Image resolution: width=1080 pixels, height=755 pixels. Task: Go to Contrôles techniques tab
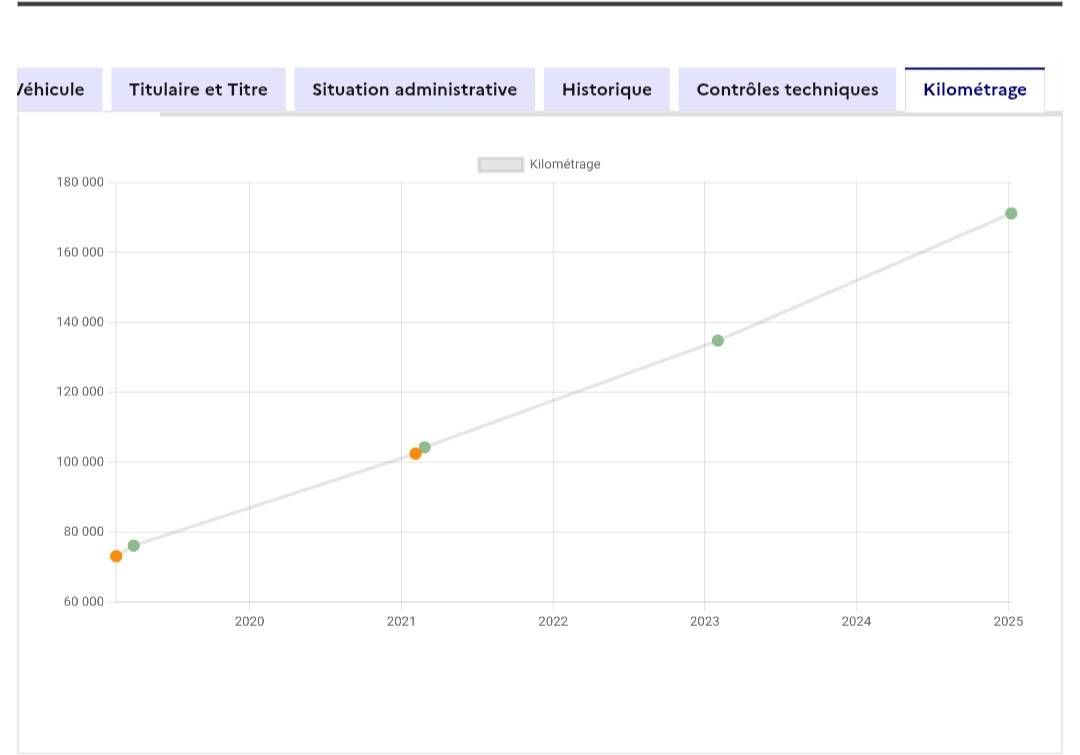(x=787, y=90)
